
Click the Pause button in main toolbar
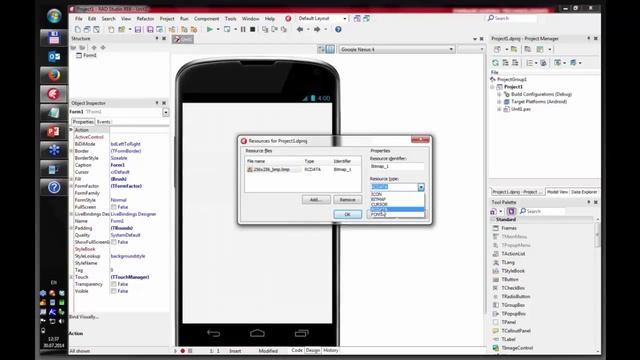(x=243, y=29)
